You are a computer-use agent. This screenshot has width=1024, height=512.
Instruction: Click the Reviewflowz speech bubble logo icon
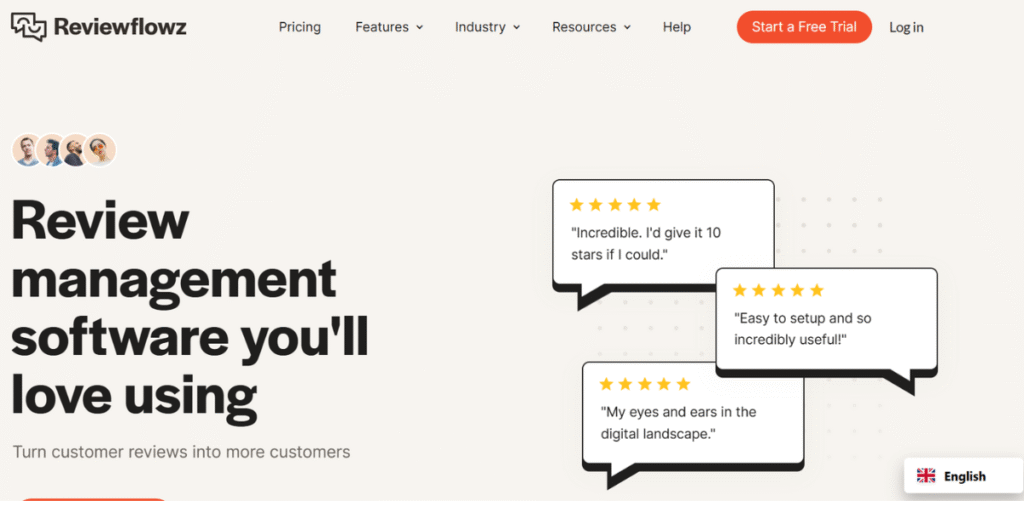click(28, 27)
